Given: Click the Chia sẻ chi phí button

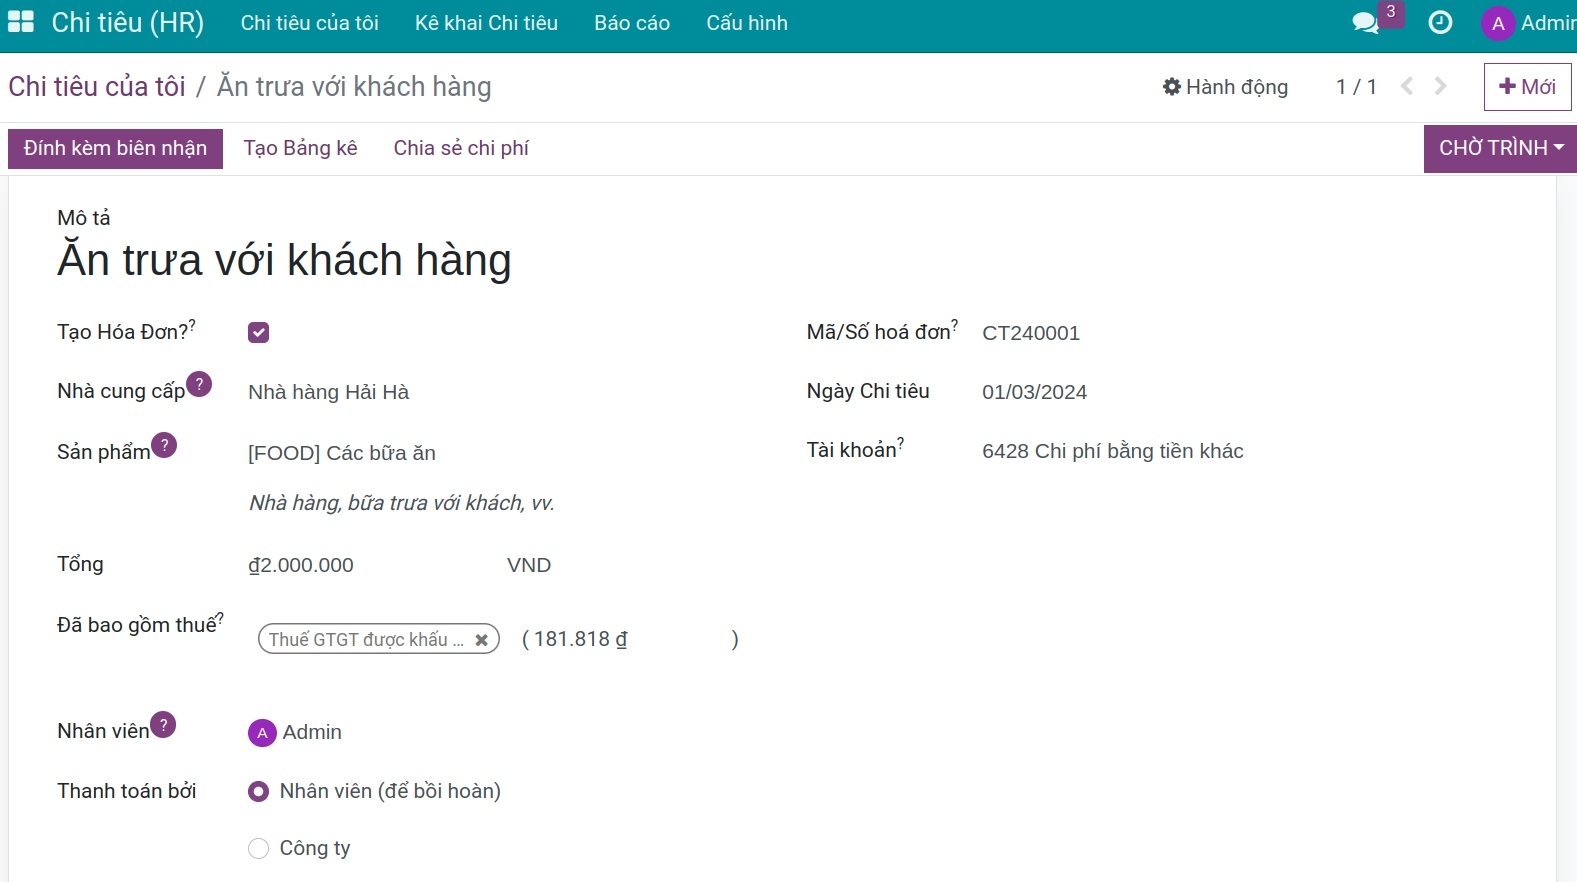Looking at the screenshot, I should point(461,148).
